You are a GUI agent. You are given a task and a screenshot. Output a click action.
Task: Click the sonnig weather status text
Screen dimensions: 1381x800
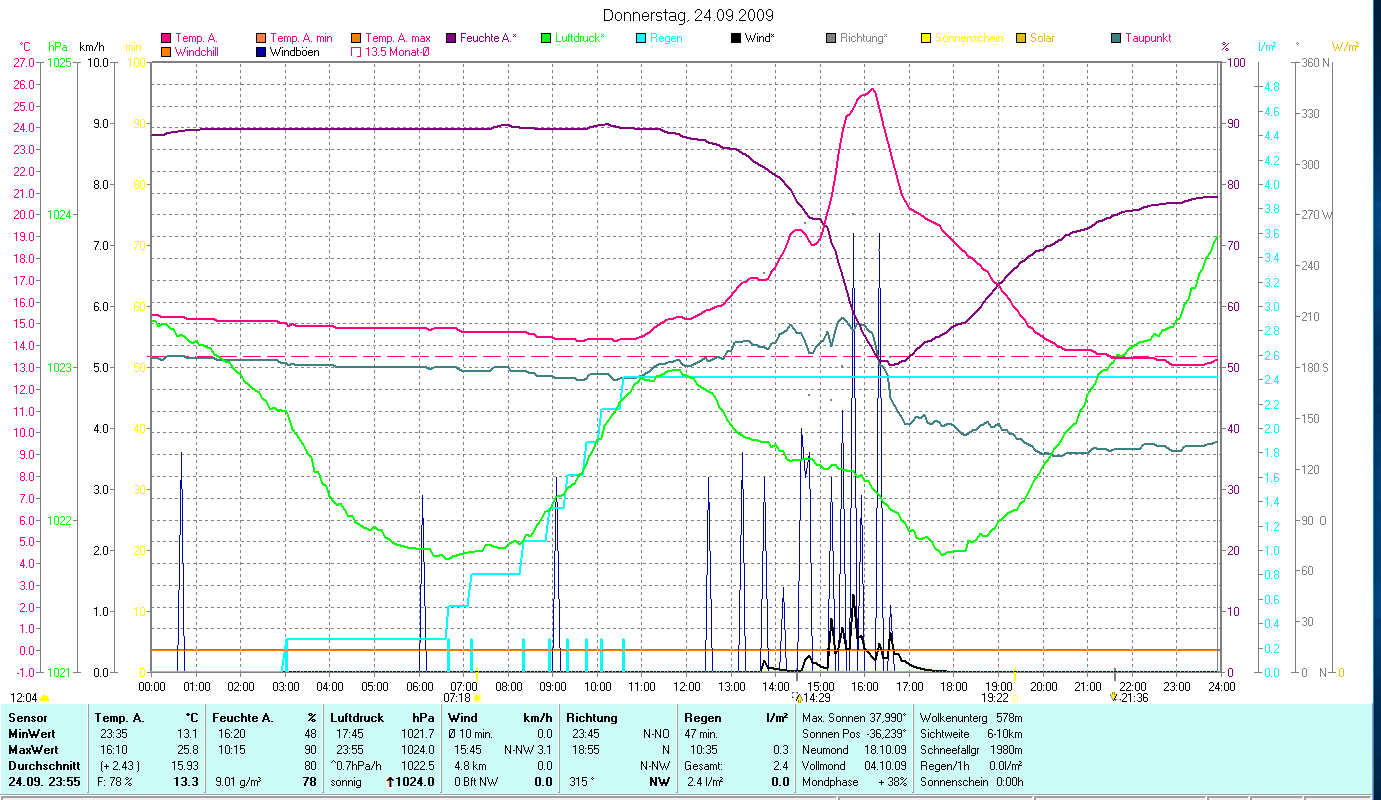pos(347,782)
